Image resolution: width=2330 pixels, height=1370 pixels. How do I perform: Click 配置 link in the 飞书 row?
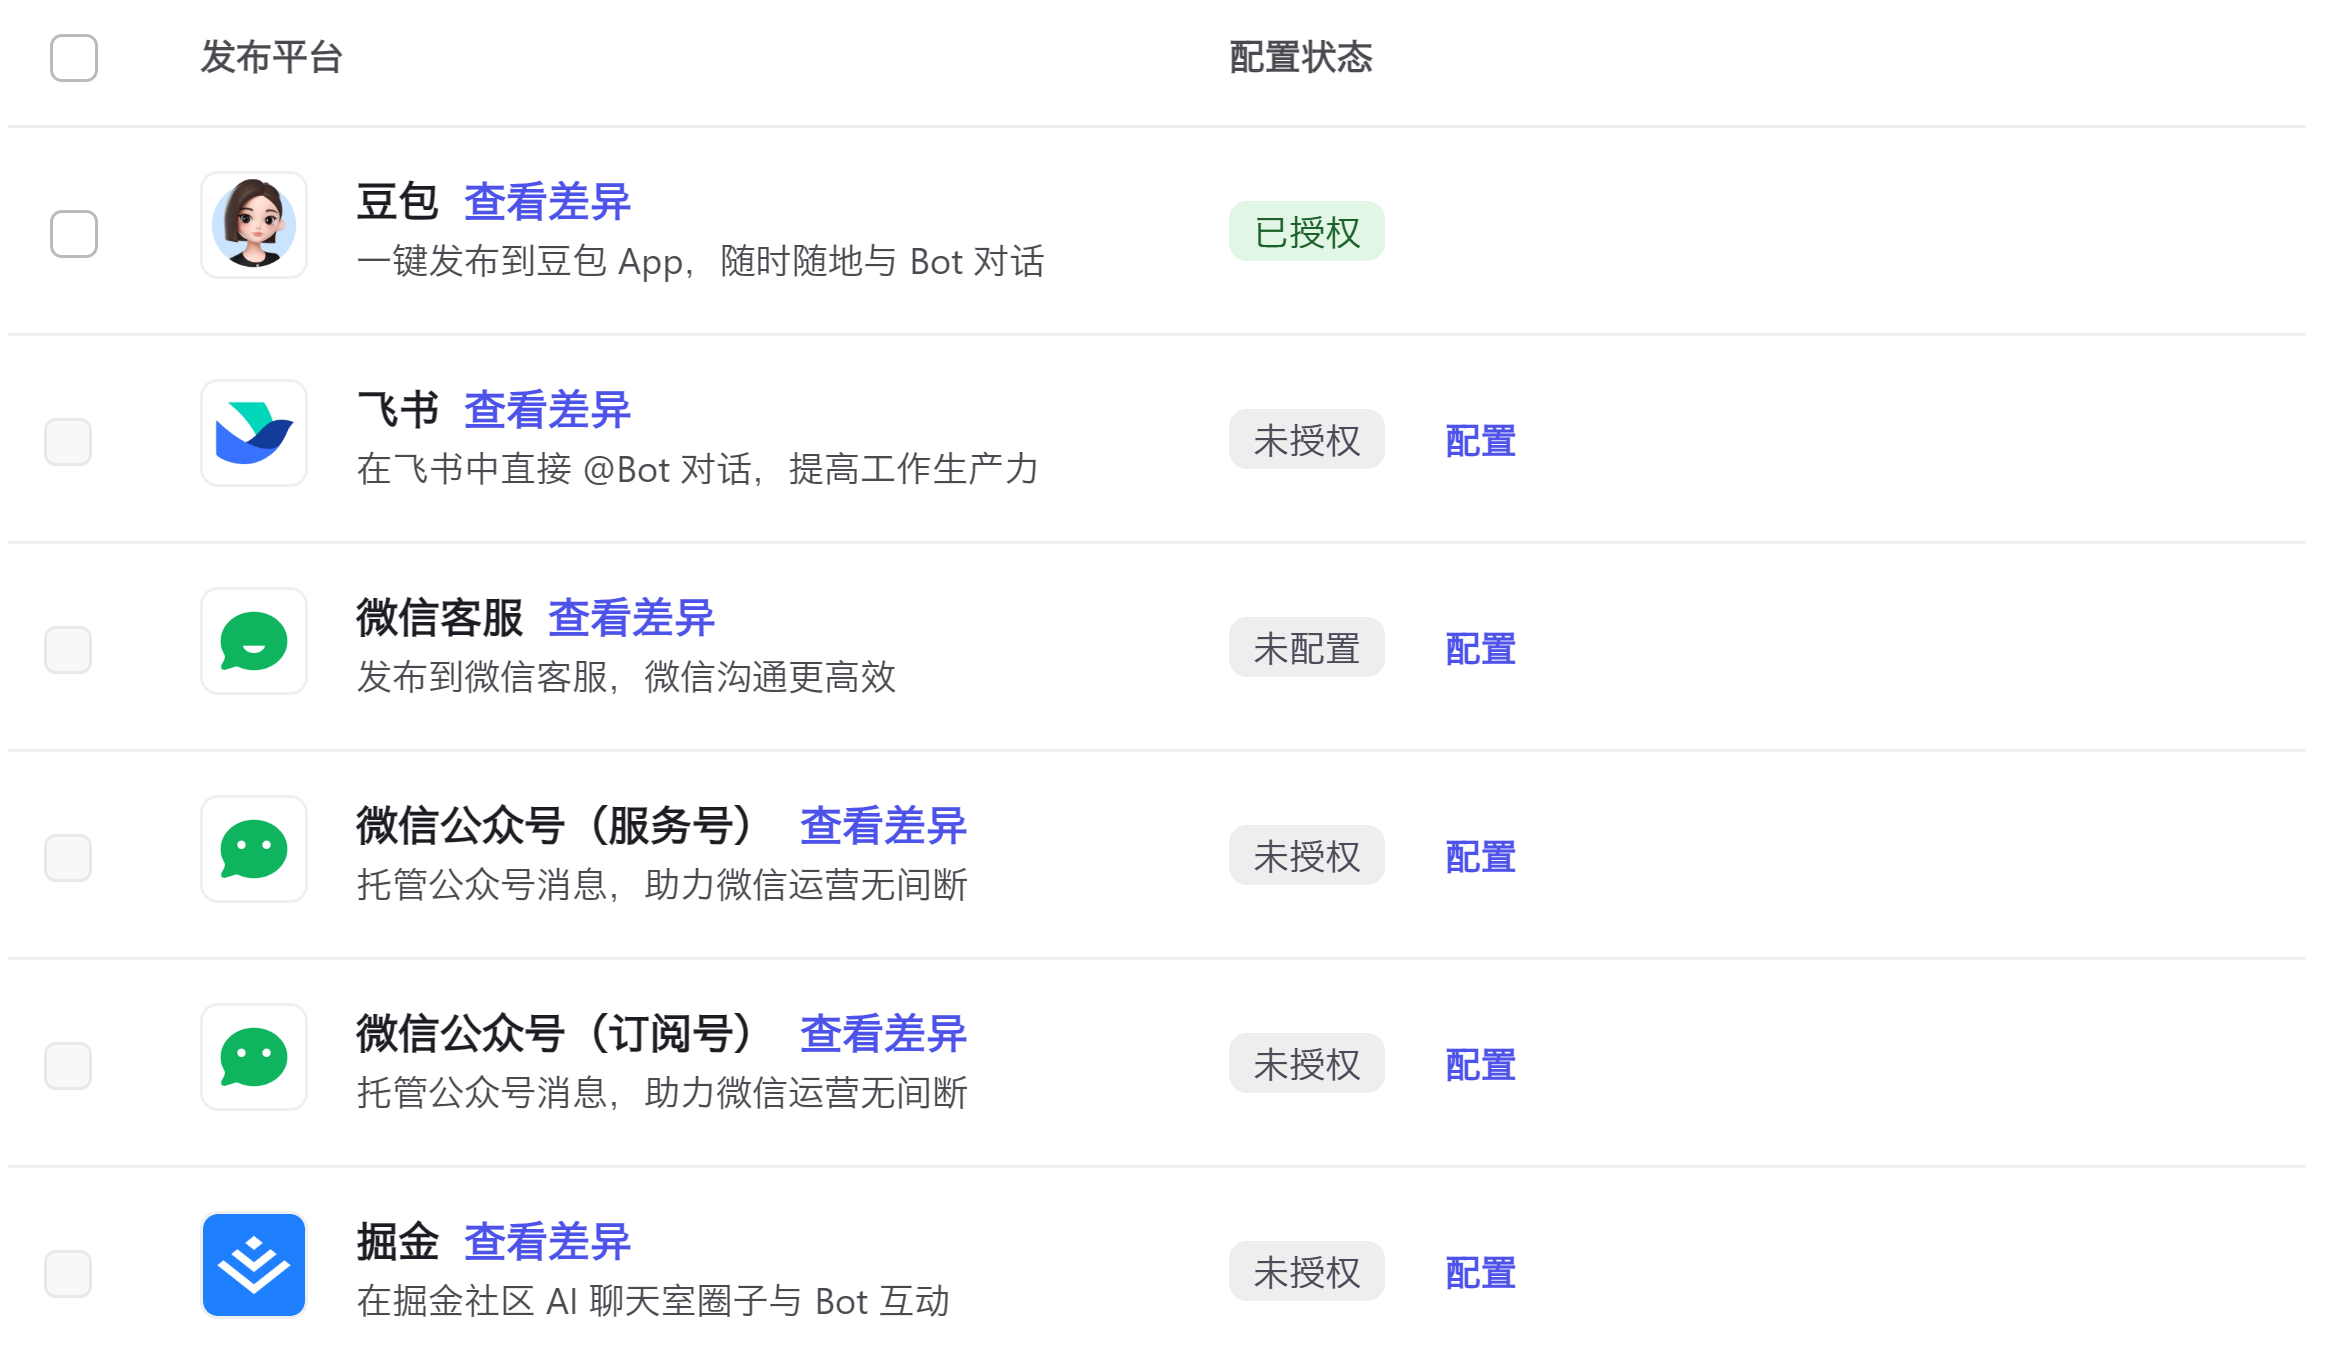click(1480, 441)
